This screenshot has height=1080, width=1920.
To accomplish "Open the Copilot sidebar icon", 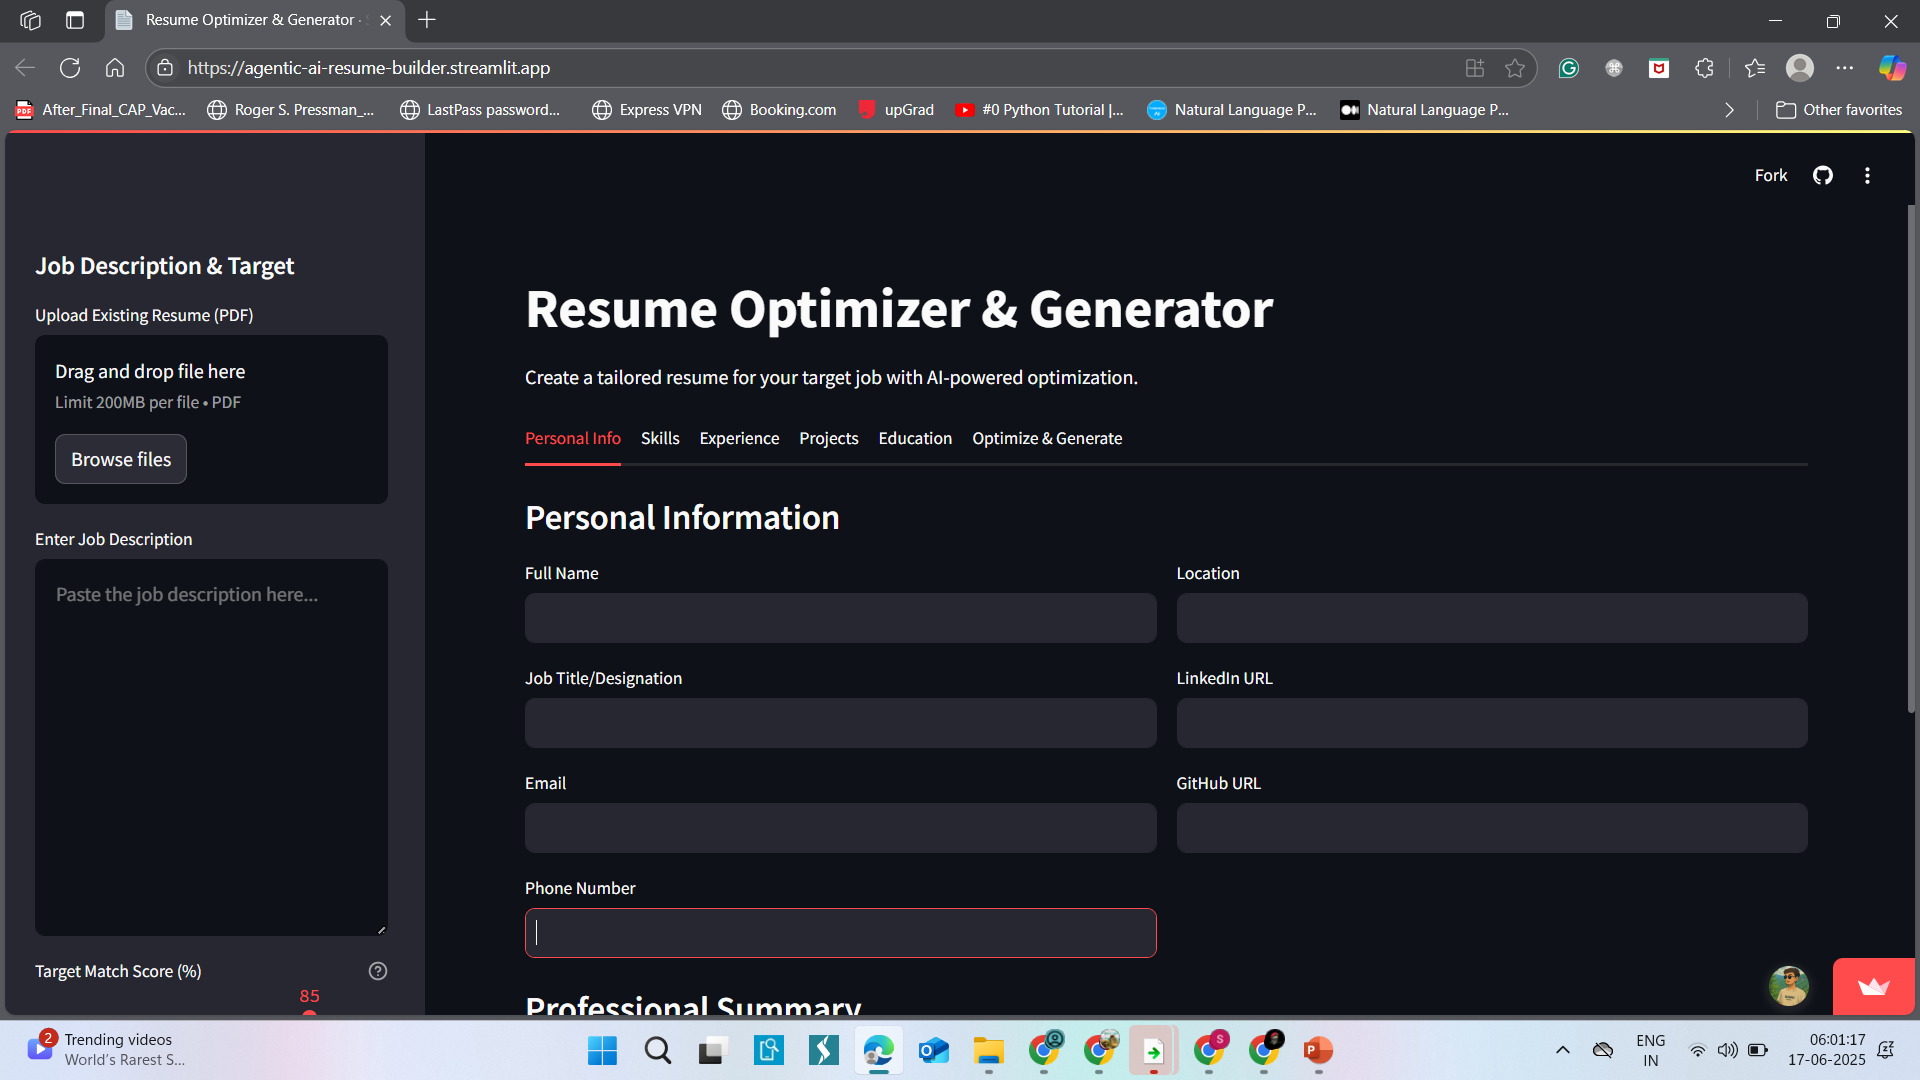I will point(1892,68).
